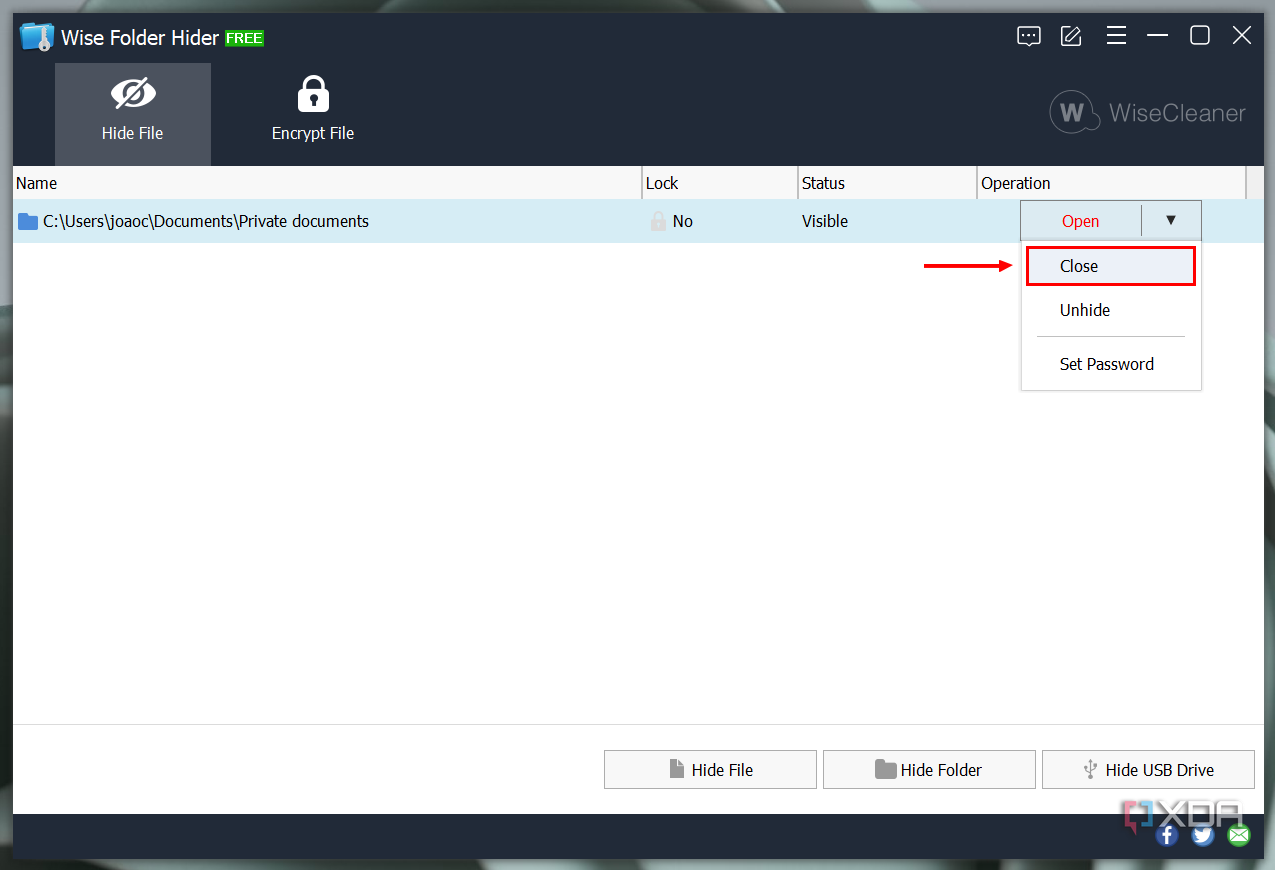
Task: Click the Hide File icon with crossed-out eye
Action: (x=132, y=91)
